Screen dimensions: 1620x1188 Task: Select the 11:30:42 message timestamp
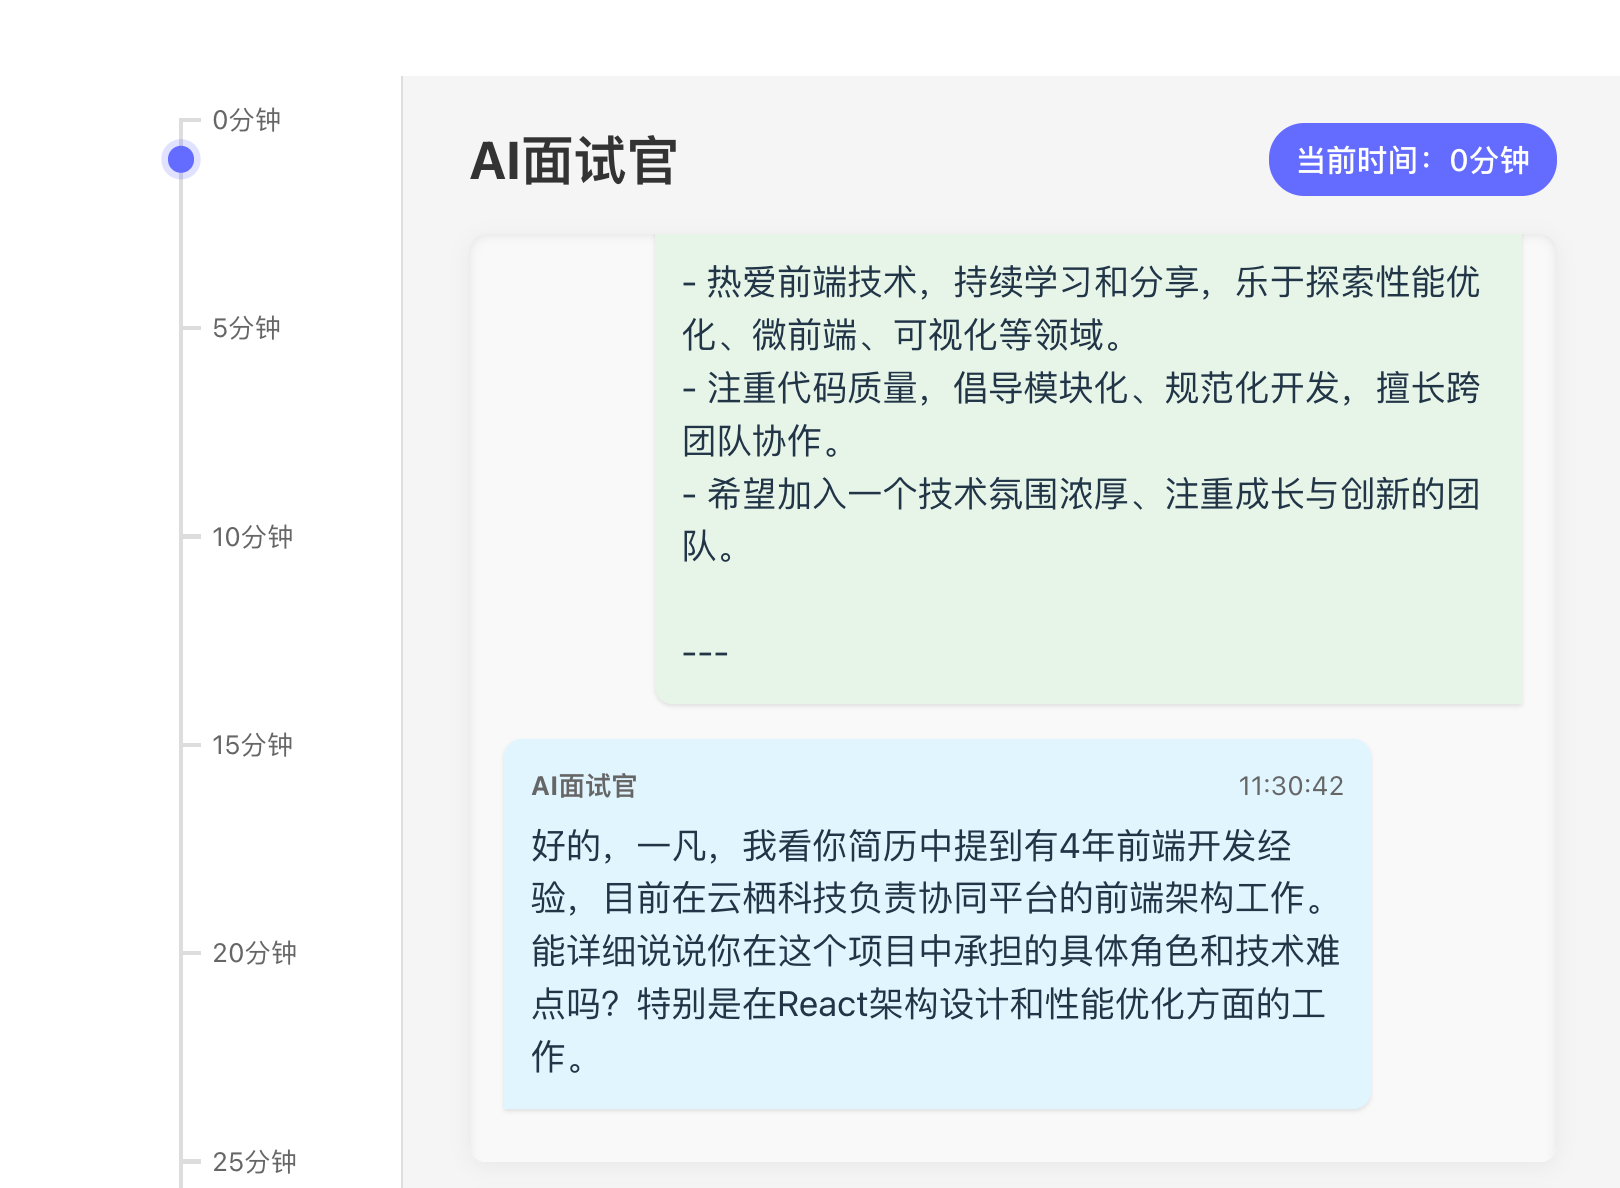1290,787
